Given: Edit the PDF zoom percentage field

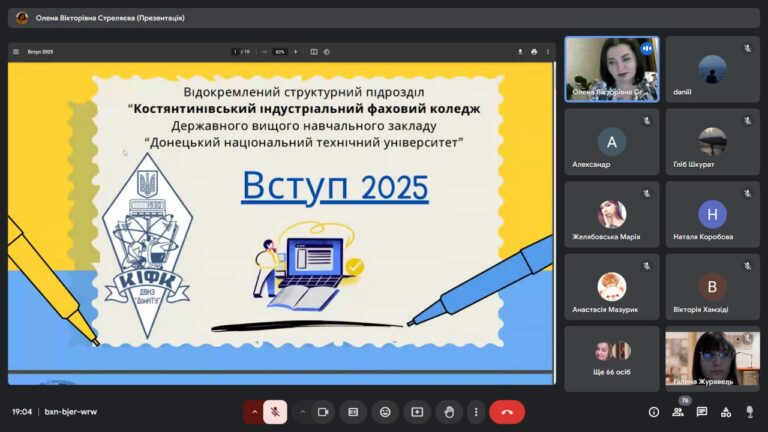Looking at the screenshot, I should [x=280, y=51].
